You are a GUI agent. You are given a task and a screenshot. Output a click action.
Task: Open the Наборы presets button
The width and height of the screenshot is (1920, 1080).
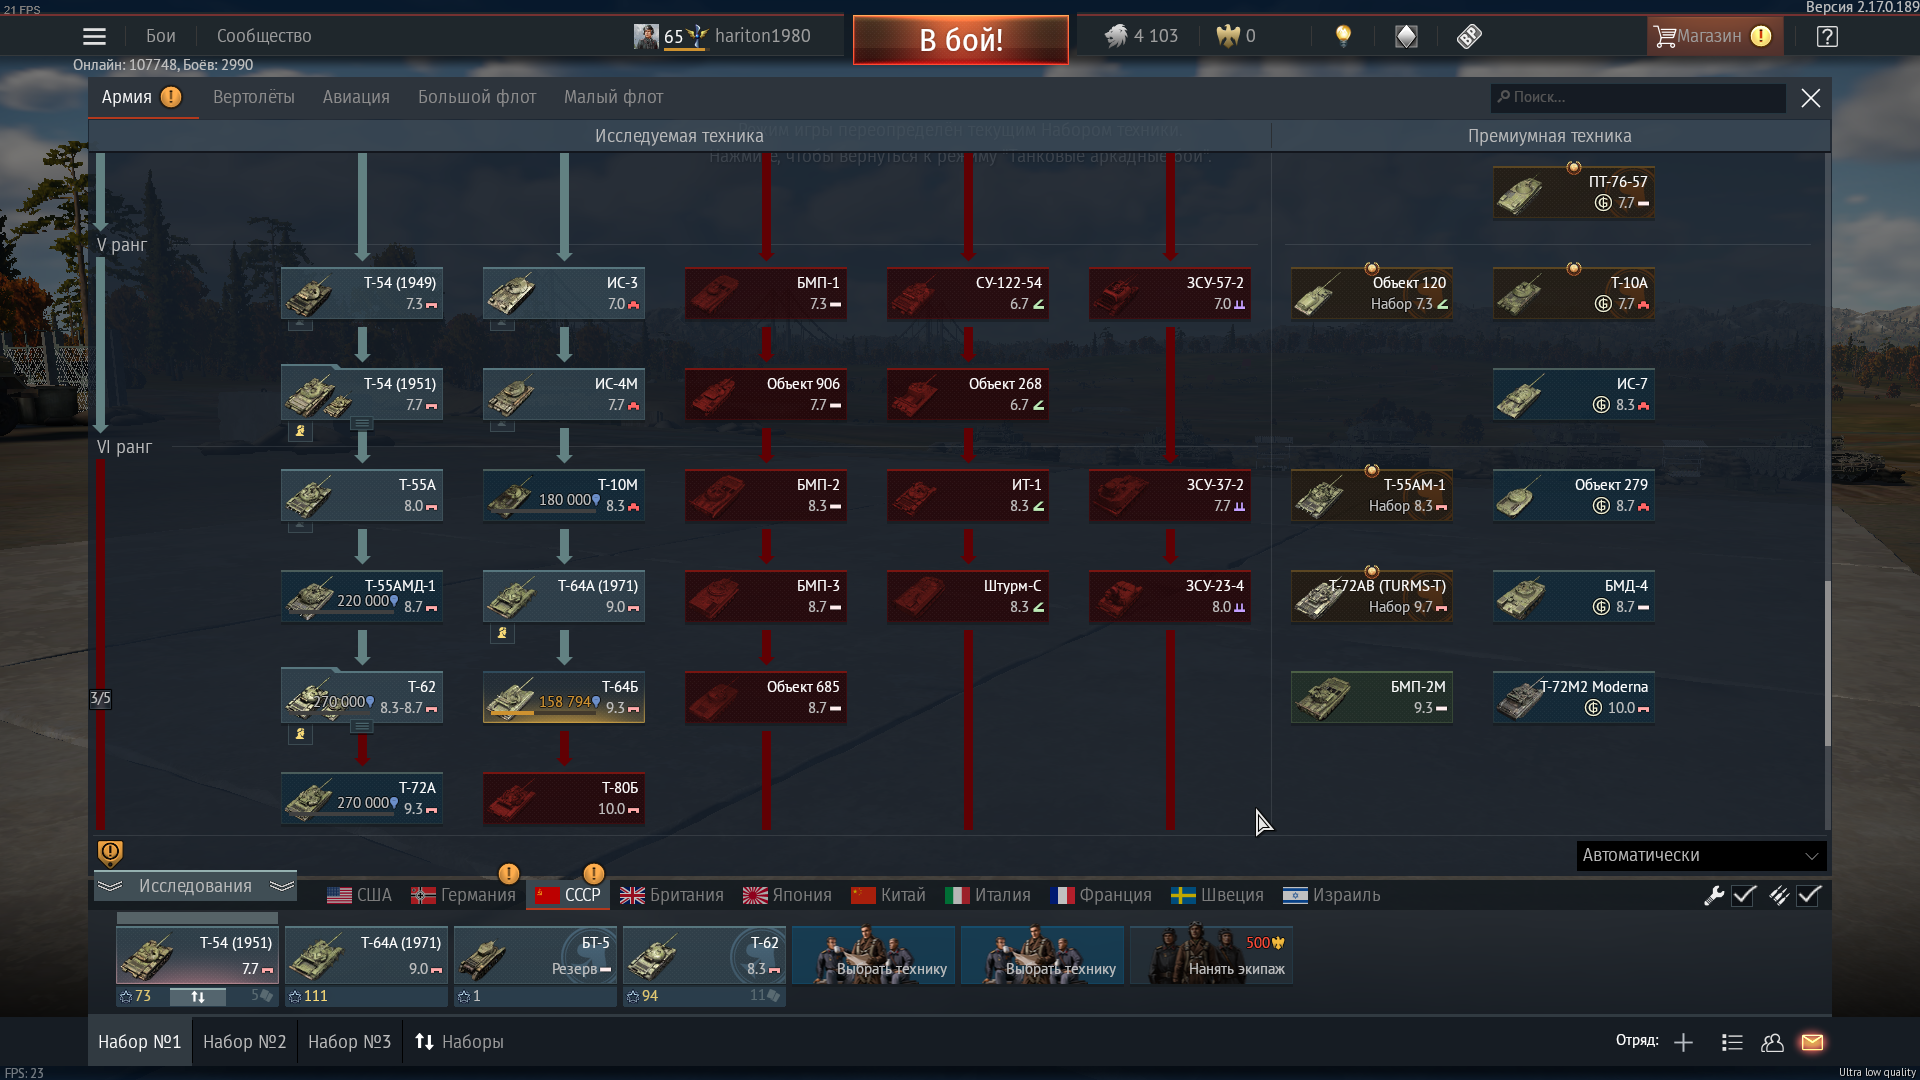[459, 1042]
